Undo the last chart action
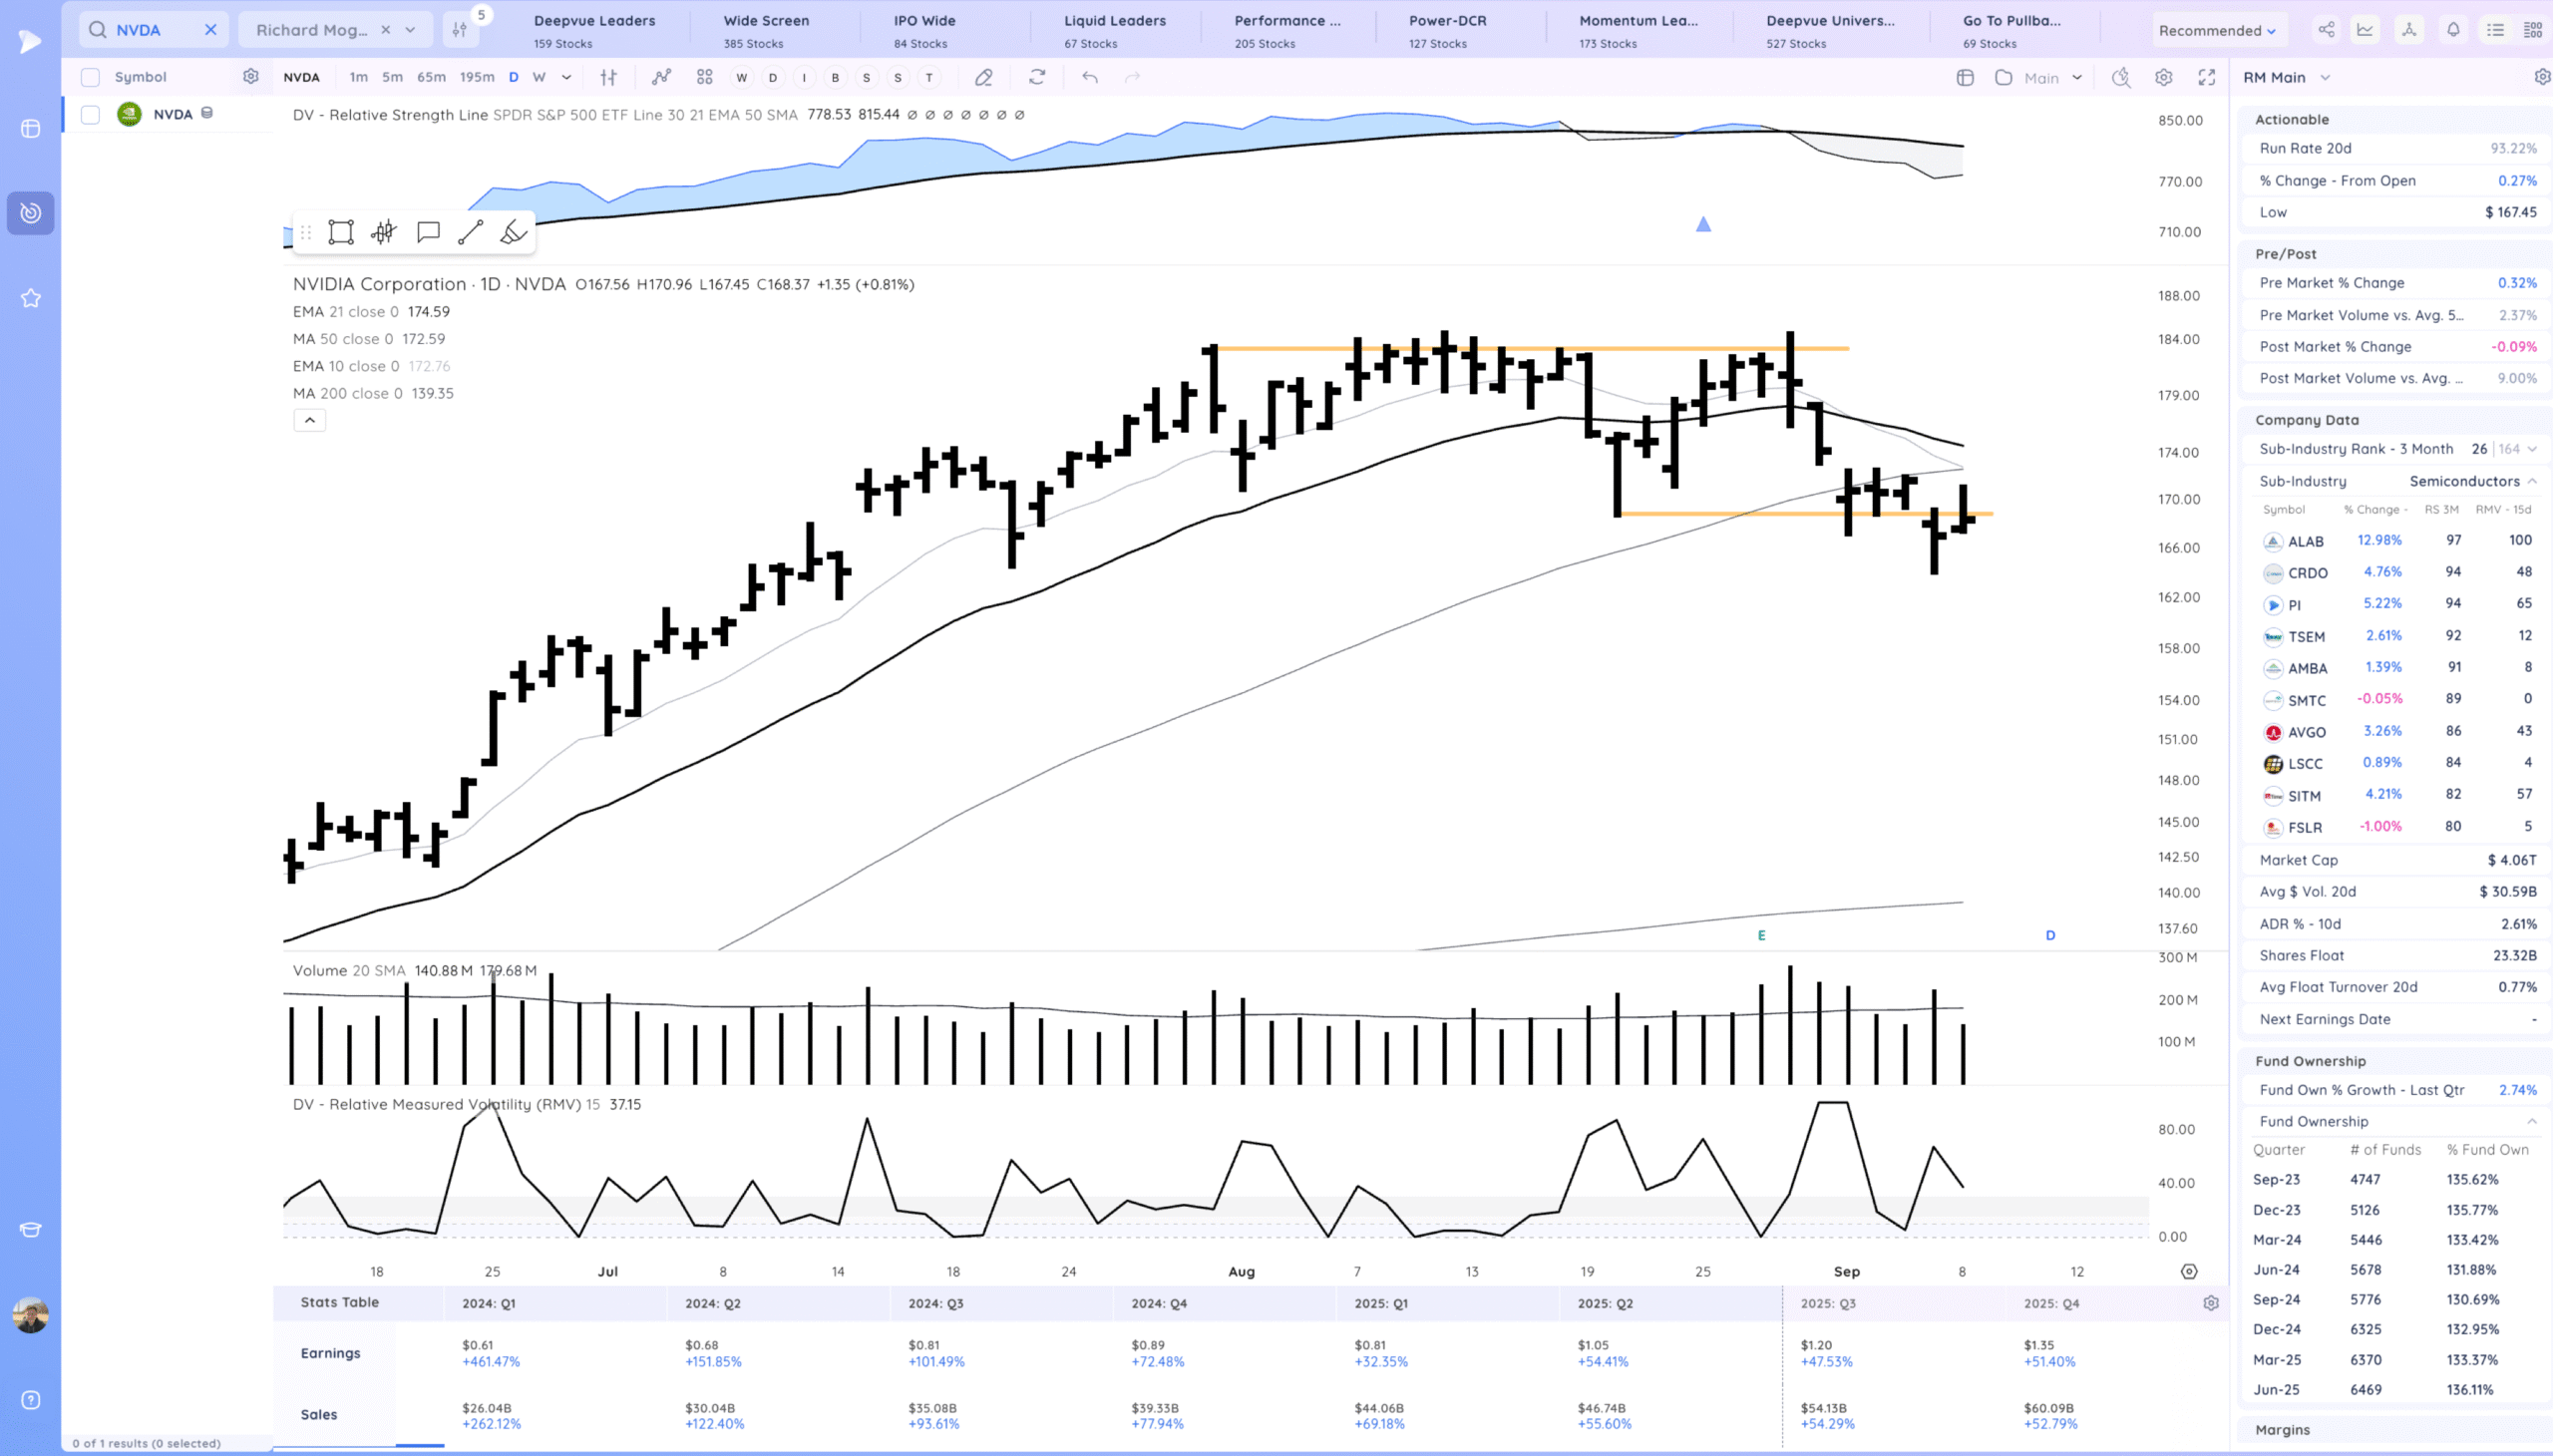The height and width of the screenshot is (1456, 2553). (1090, 77)
